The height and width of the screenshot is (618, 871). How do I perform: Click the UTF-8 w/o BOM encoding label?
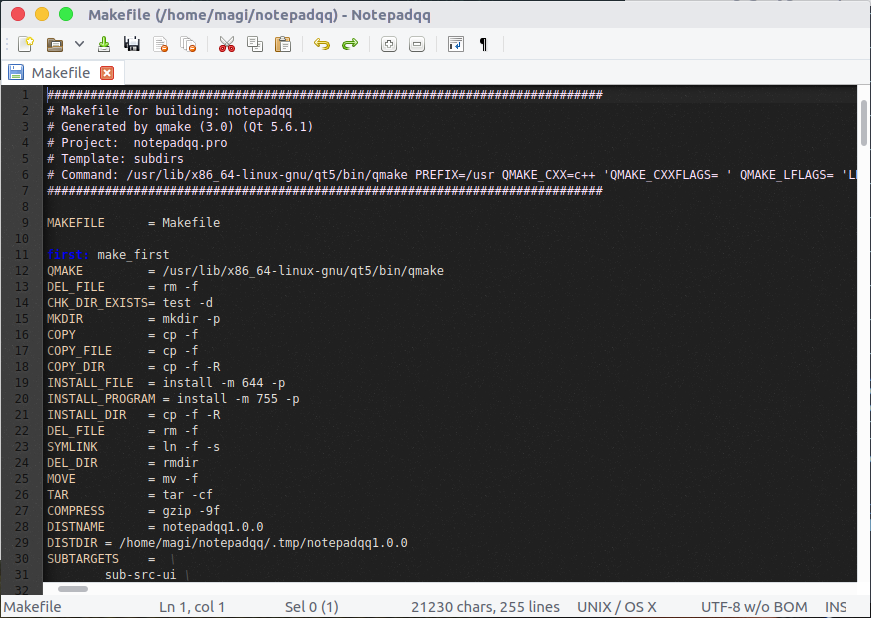tap(753, 607)
